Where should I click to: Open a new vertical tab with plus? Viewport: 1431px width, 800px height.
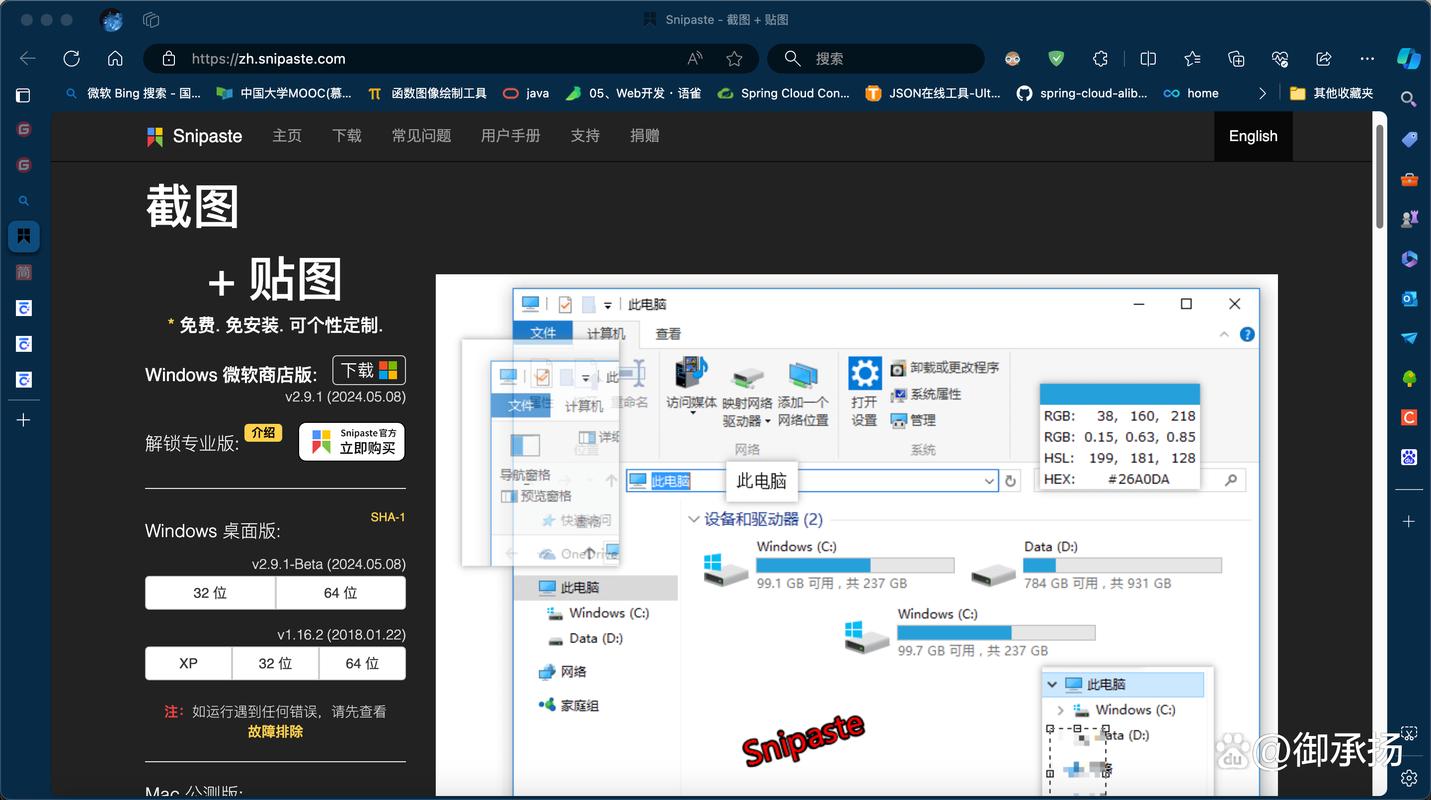click(x=23, y=420)
